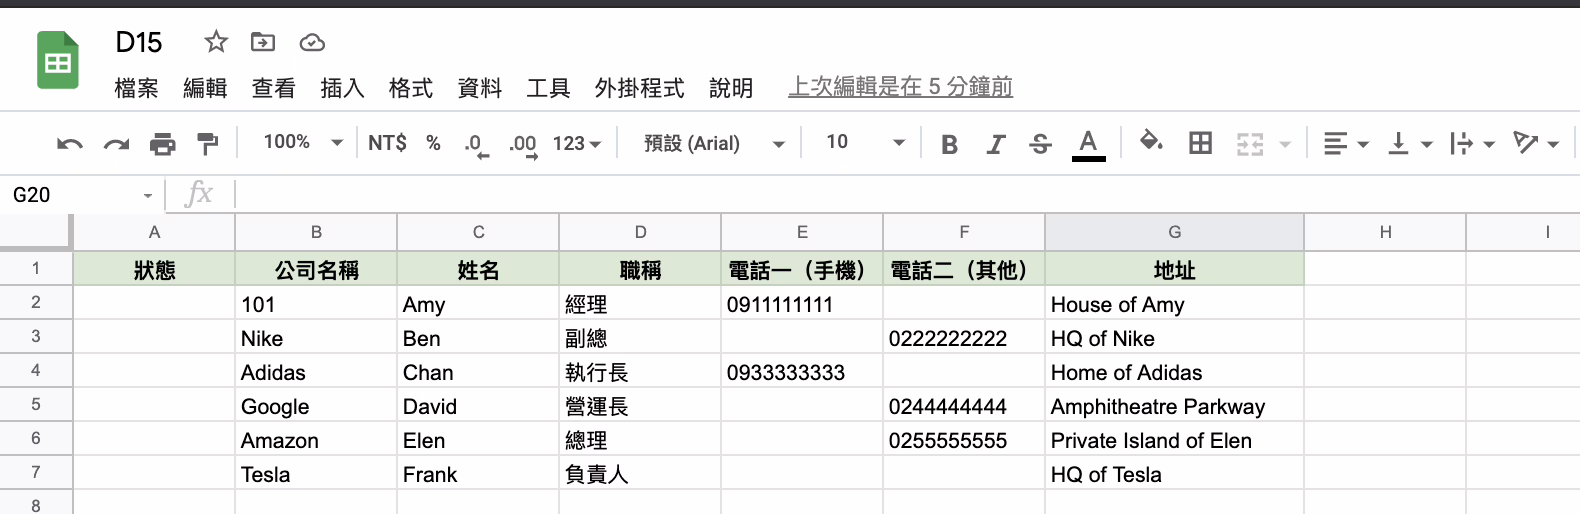Open the 外掛程式 menu
The width and height of the screenshot is (1580, 514).
click(639, 88)
